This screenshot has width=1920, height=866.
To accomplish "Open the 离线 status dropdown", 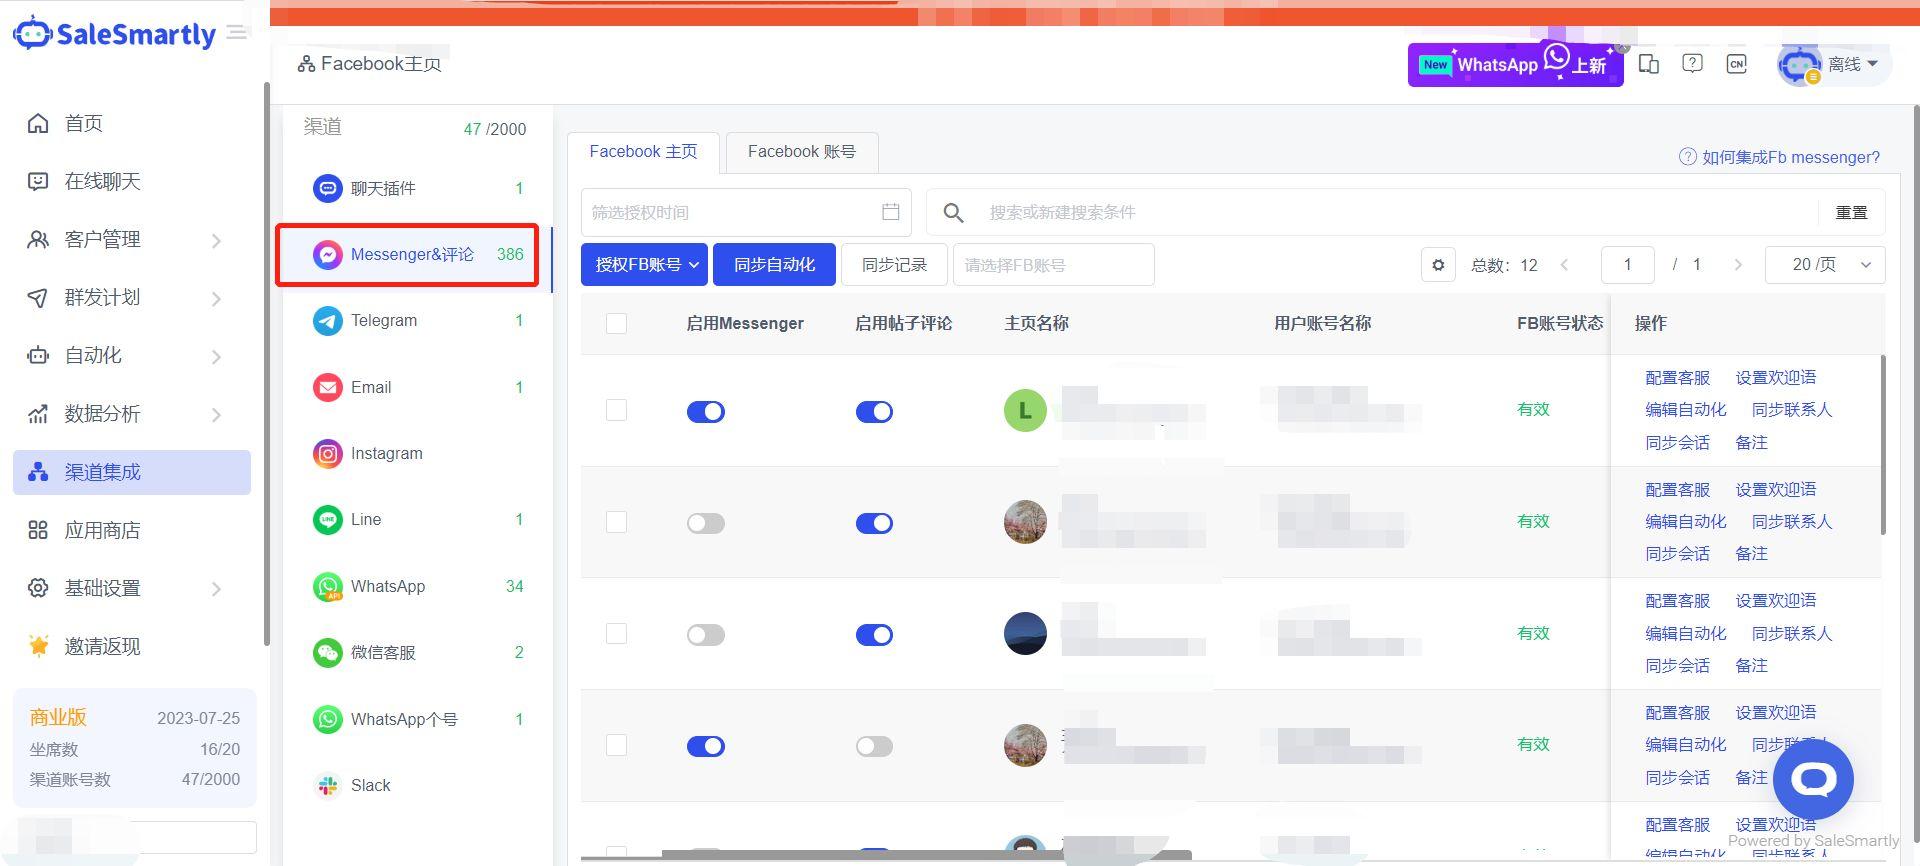I will [1852, 64].
